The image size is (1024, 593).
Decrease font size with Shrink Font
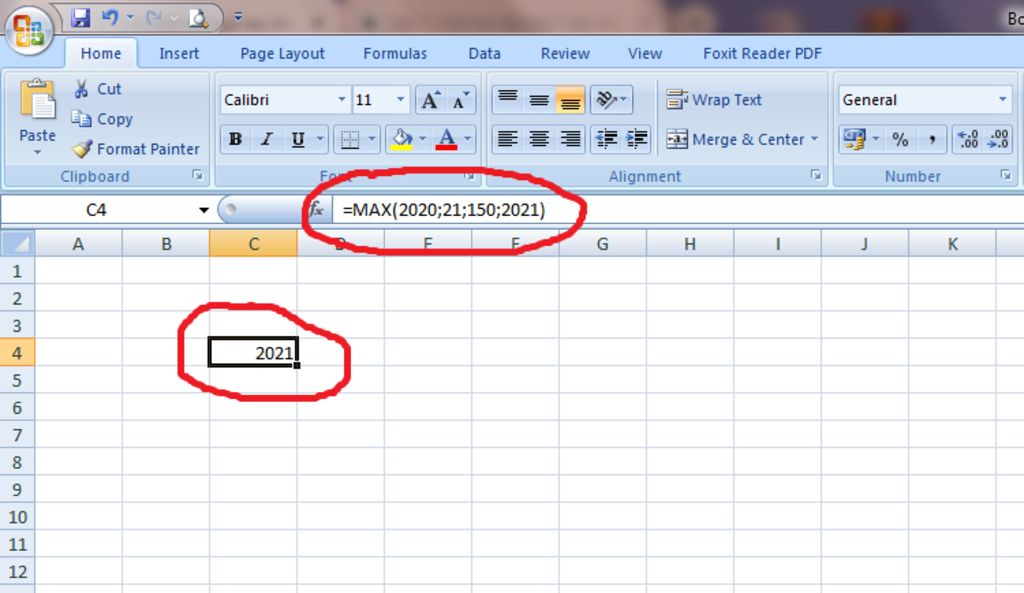460,101
